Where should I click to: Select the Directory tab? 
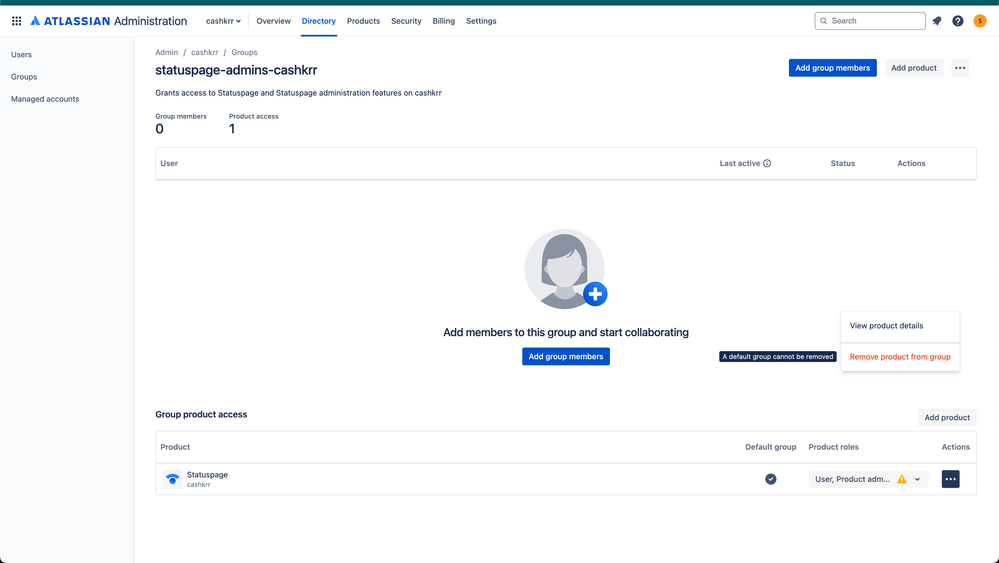point(319,21)
